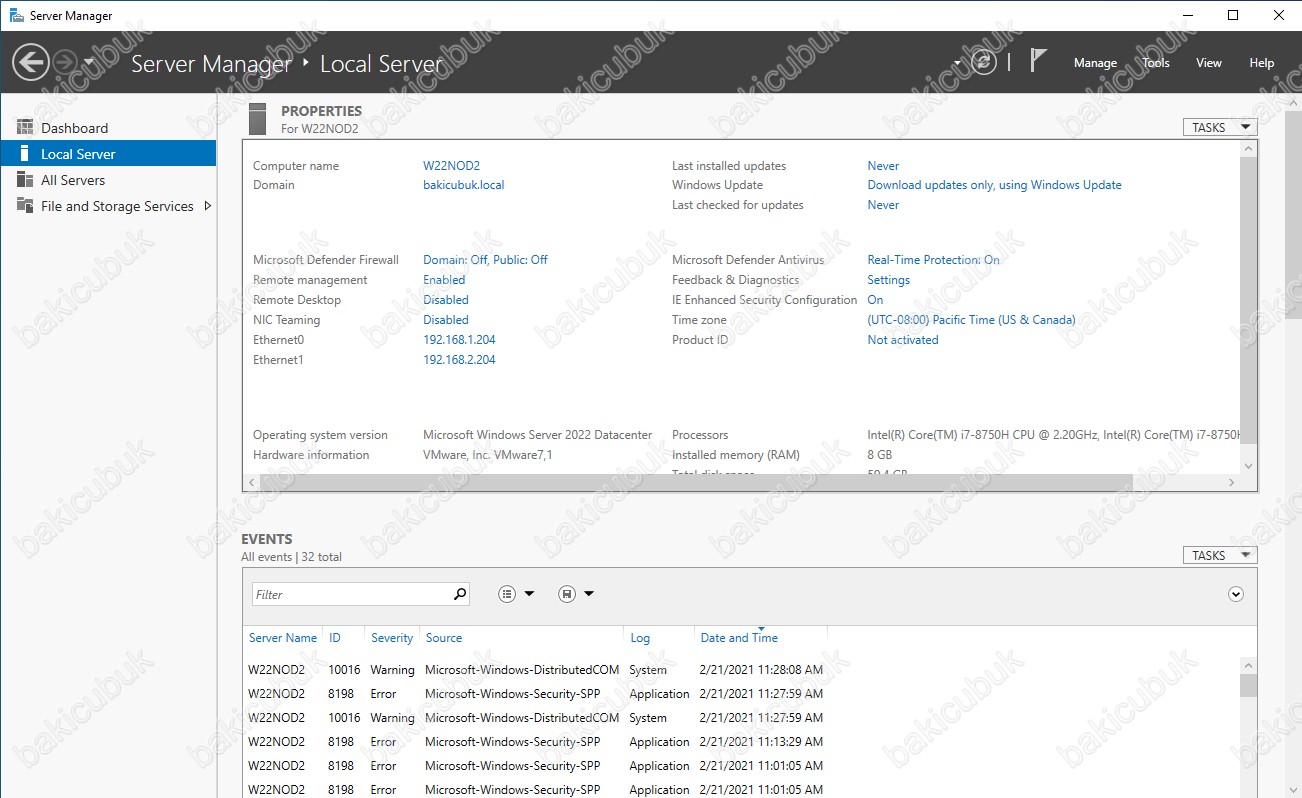Click the File and Storage Services icon
1302x798 pixels.
coord(24,205)
